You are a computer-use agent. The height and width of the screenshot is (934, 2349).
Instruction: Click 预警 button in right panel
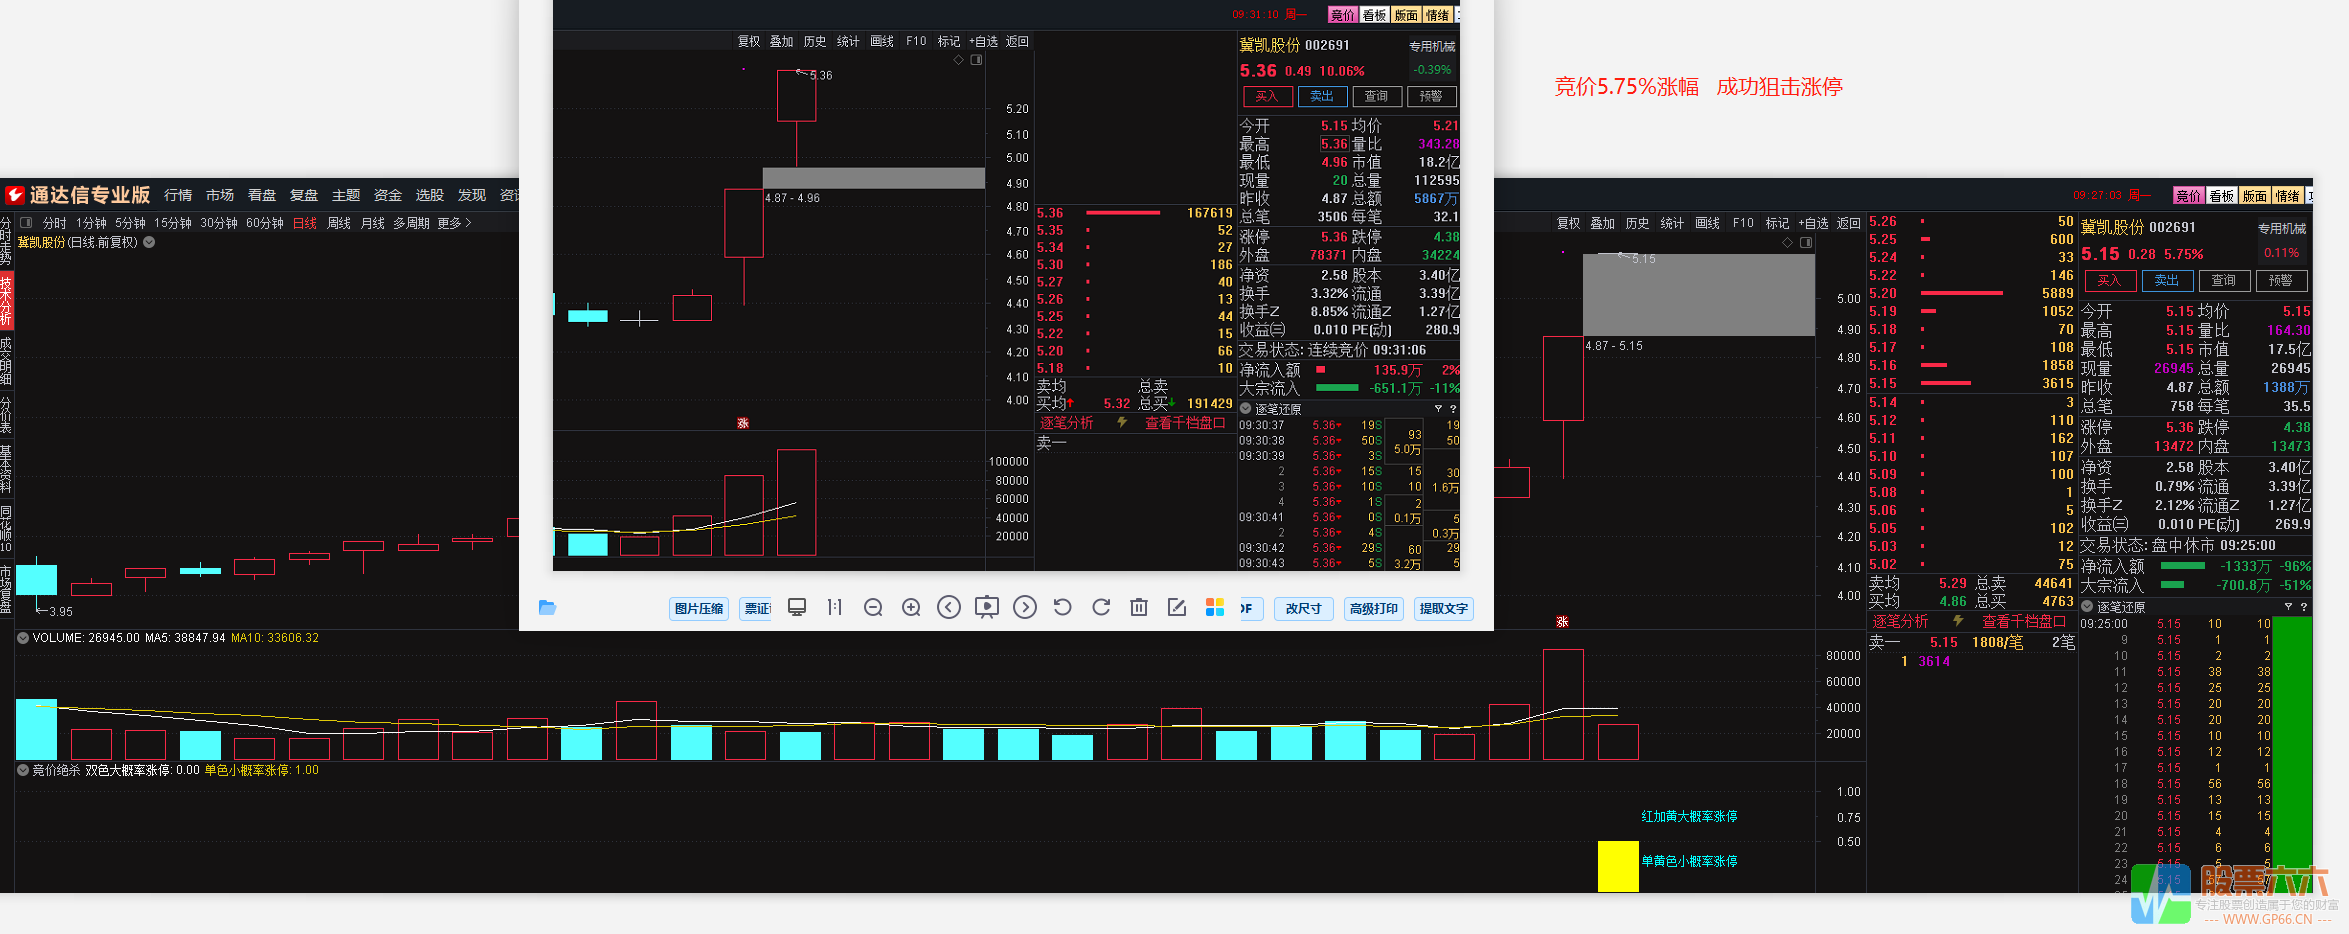click(2280, 281)
